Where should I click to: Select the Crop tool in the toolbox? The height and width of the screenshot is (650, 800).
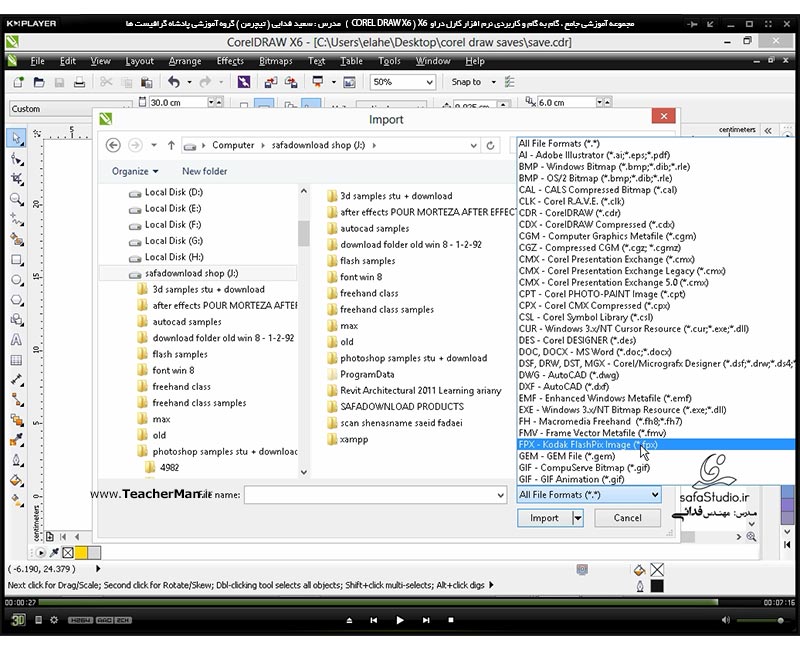[x=17, y=179]
